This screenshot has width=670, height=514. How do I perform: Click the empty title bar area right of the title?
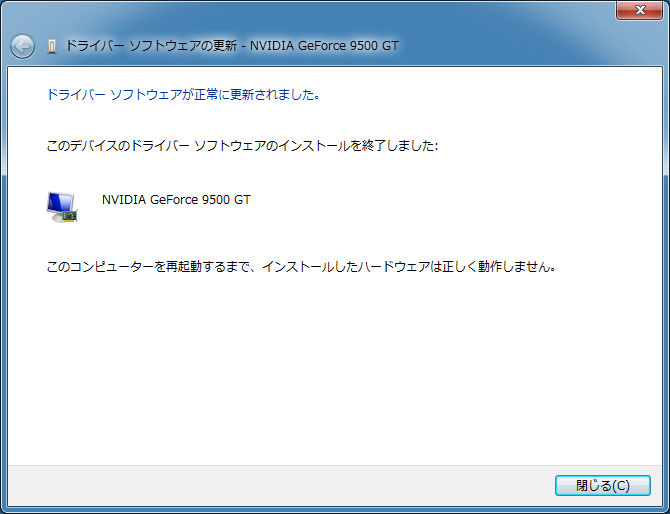click(520, 46)
